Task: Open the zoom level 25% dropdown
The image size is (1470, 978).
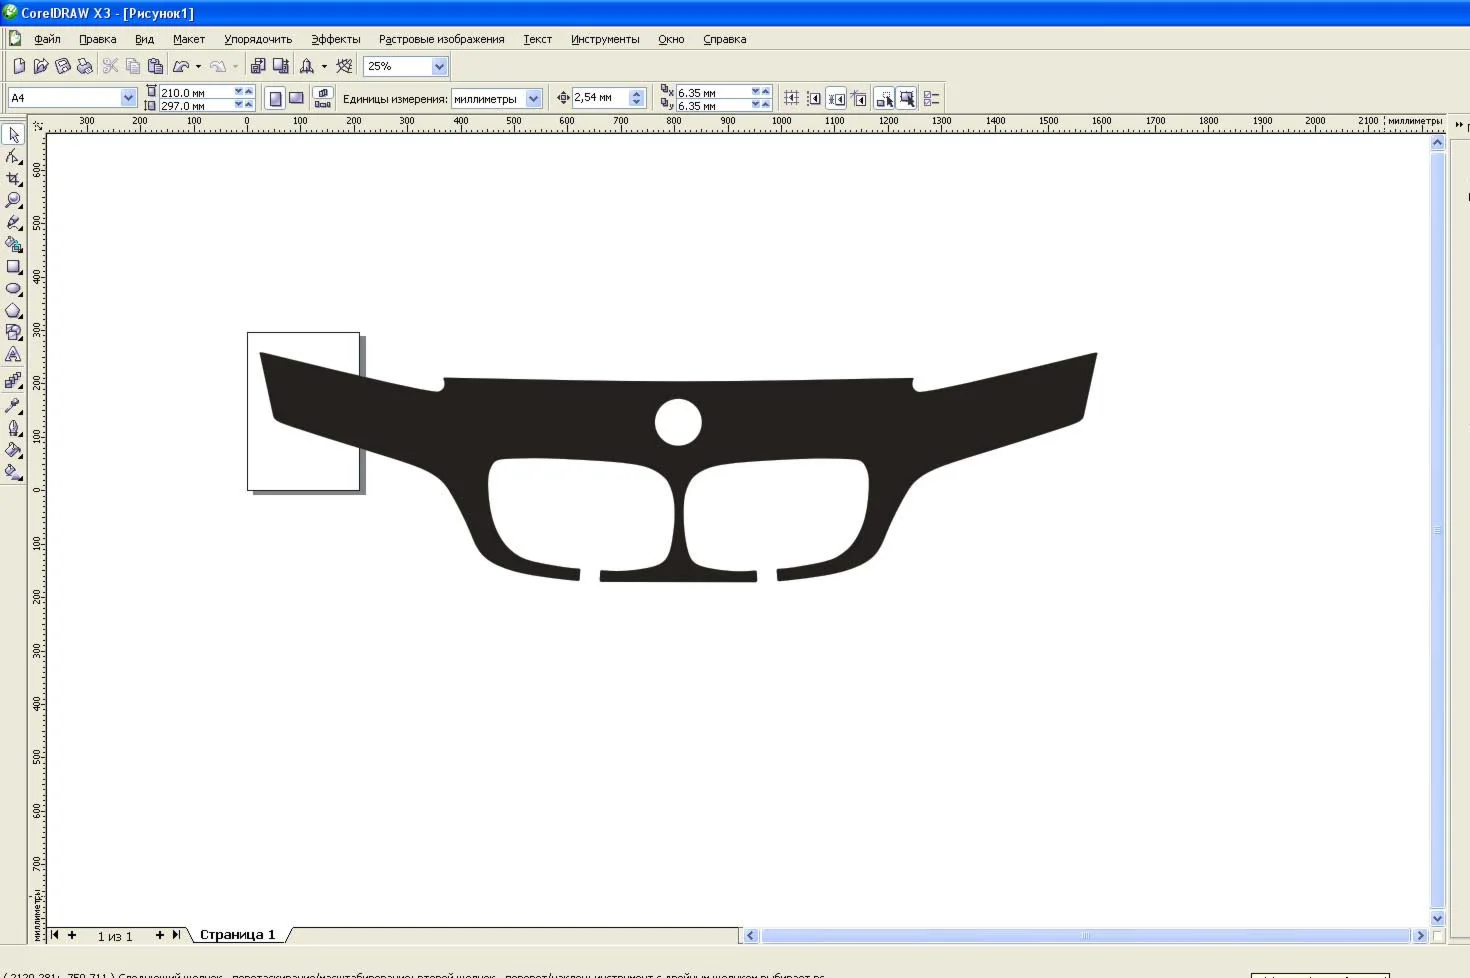Action: pos(438,66)
